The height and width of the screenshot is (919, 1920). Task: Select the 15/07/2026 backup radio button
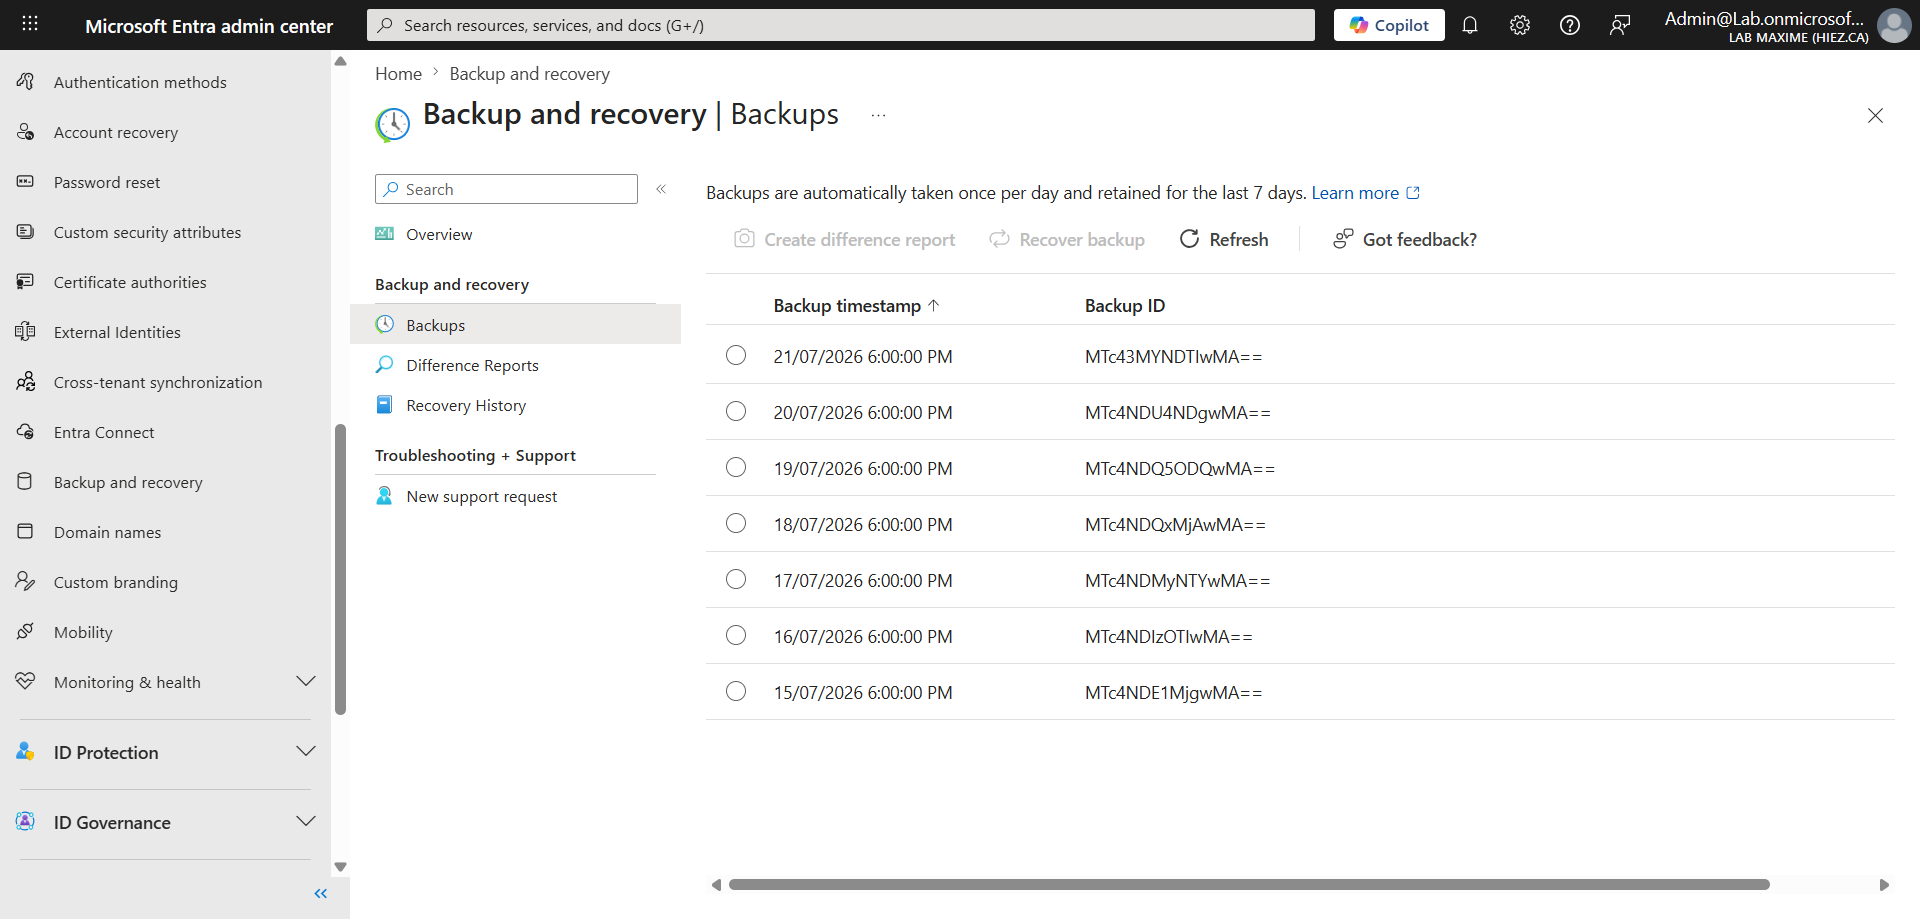click(736, 691)
